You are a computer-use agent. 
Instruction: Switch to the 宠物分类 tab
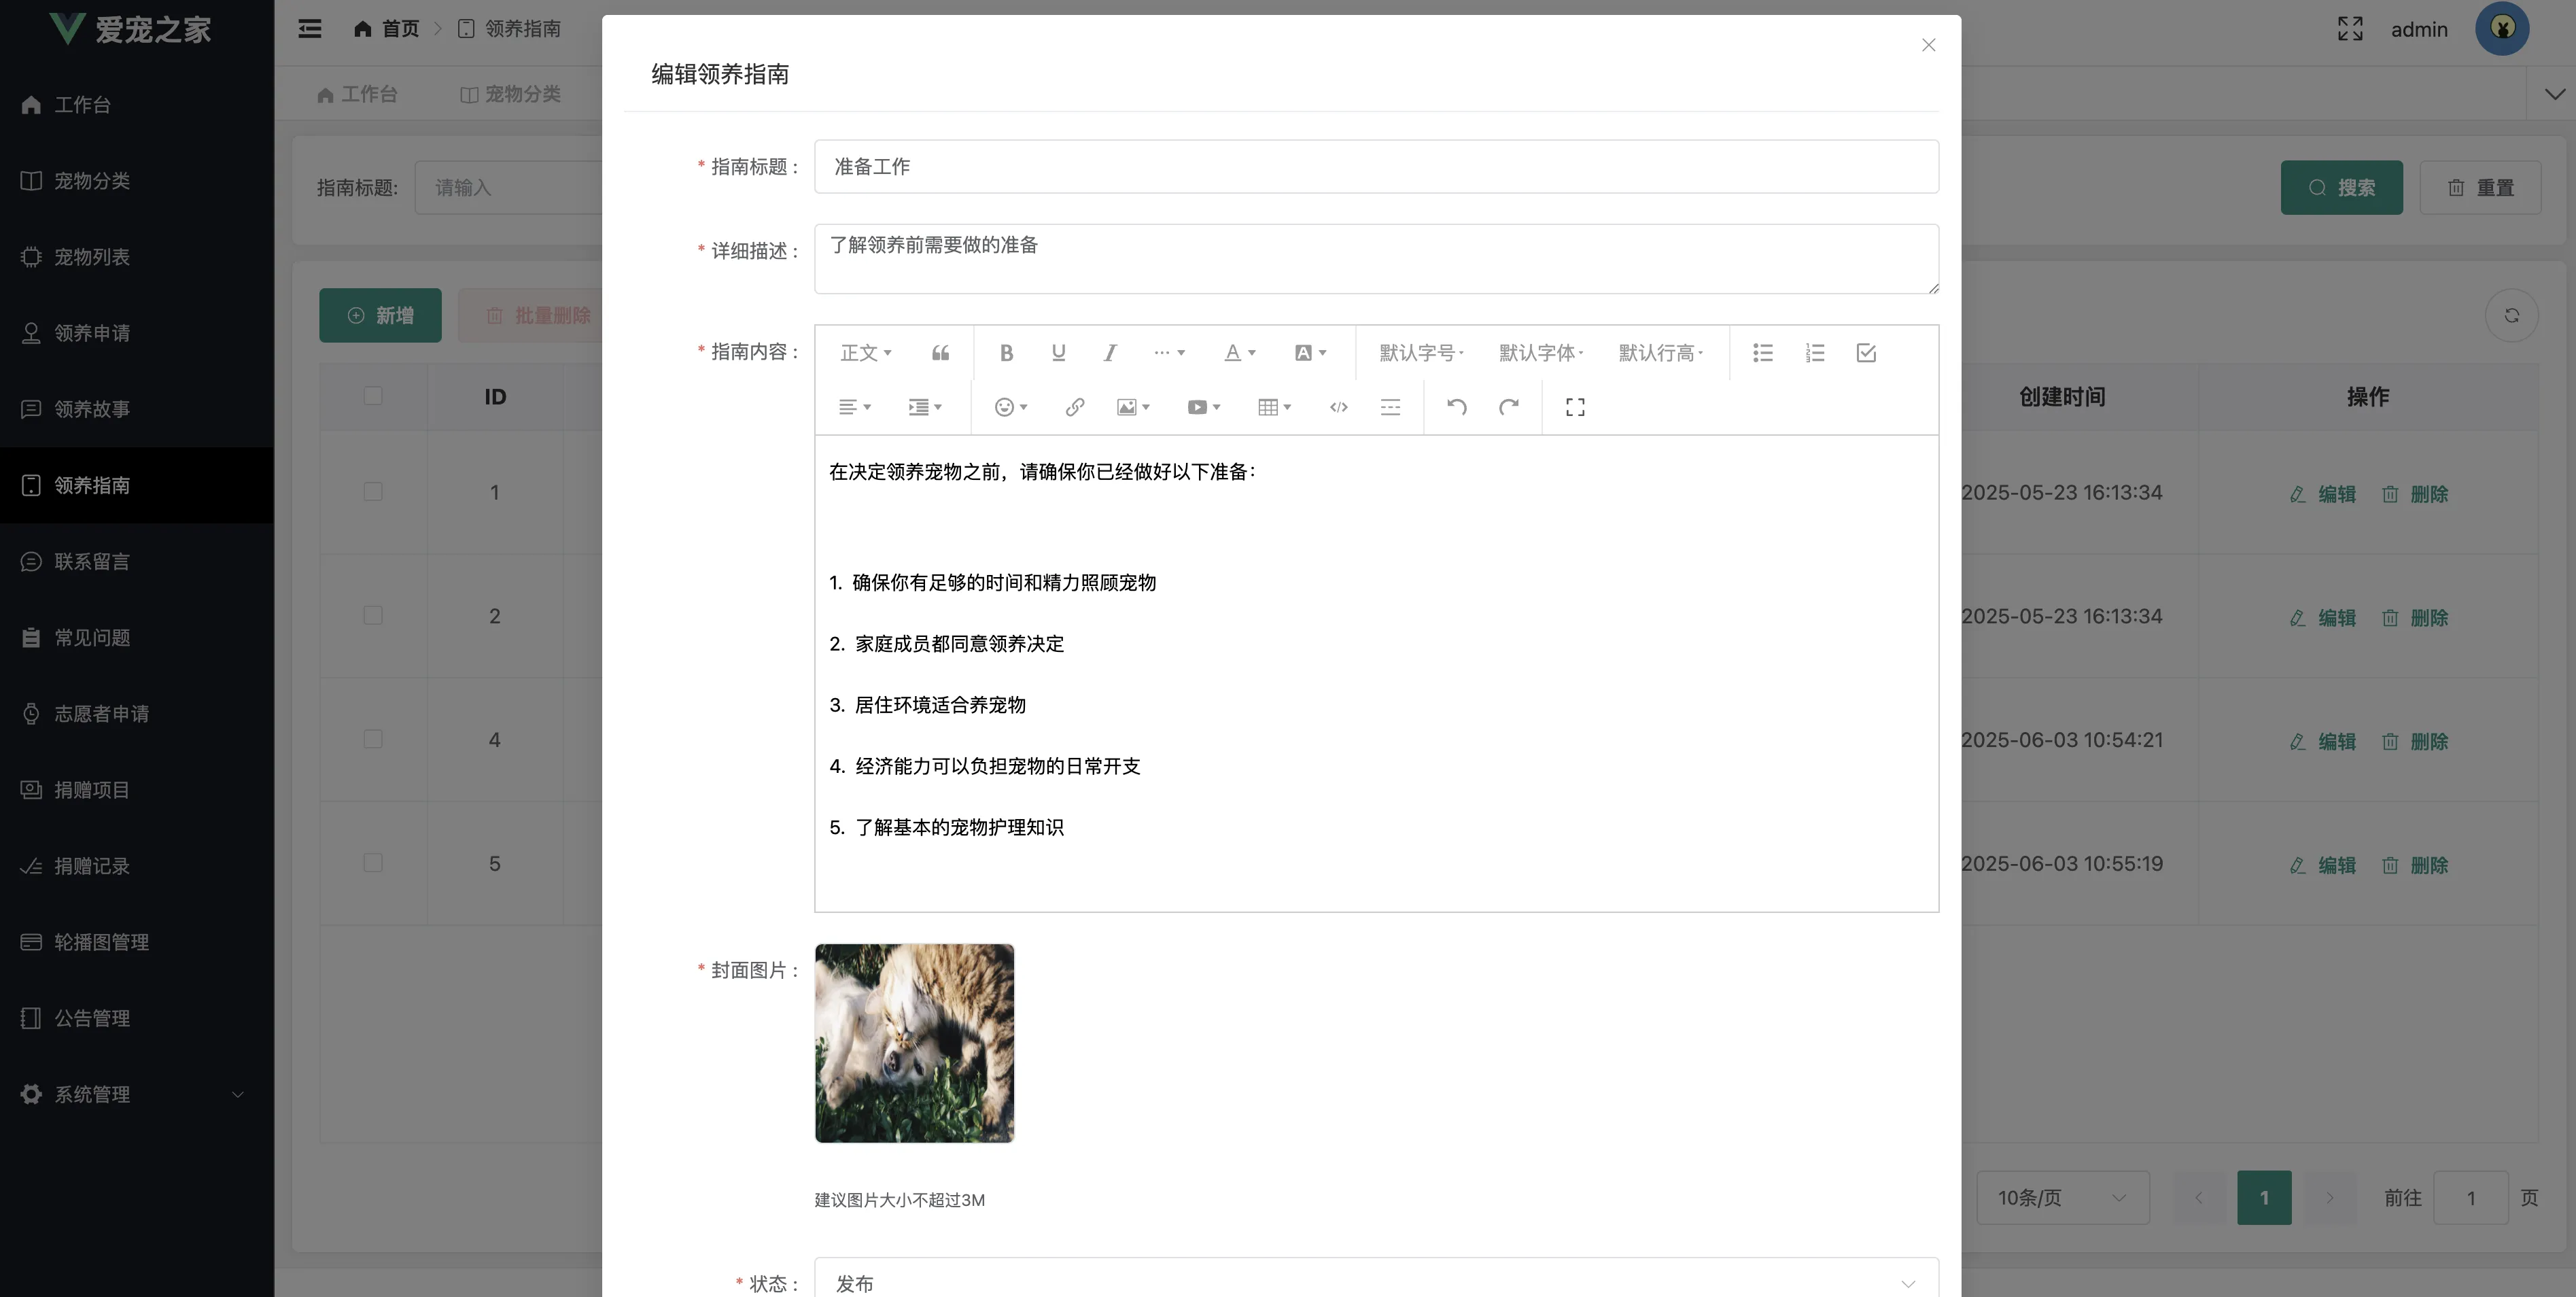(511, 94)
